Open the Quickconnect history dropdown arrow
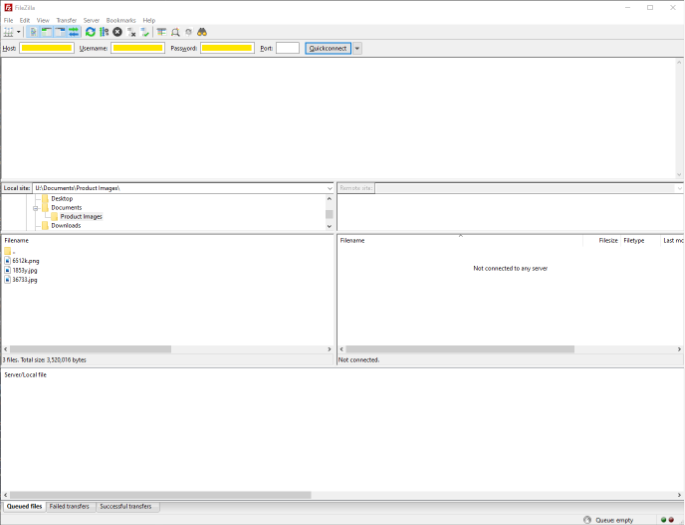Screen dimensions: 685x525 tap(357, 48)
